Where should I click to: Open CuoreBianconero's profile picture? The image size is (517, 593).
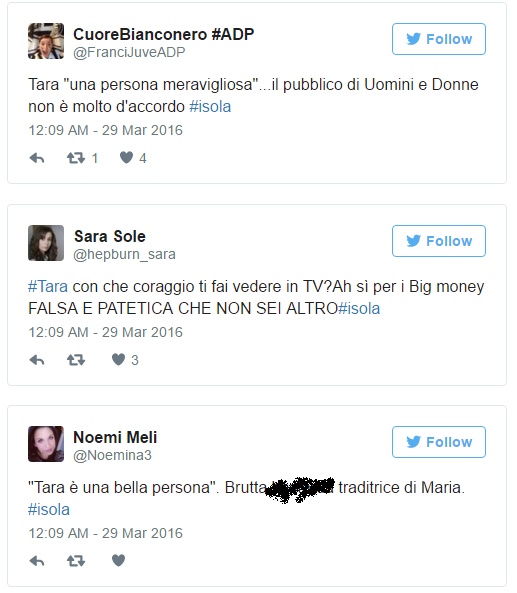click(46, 41)
